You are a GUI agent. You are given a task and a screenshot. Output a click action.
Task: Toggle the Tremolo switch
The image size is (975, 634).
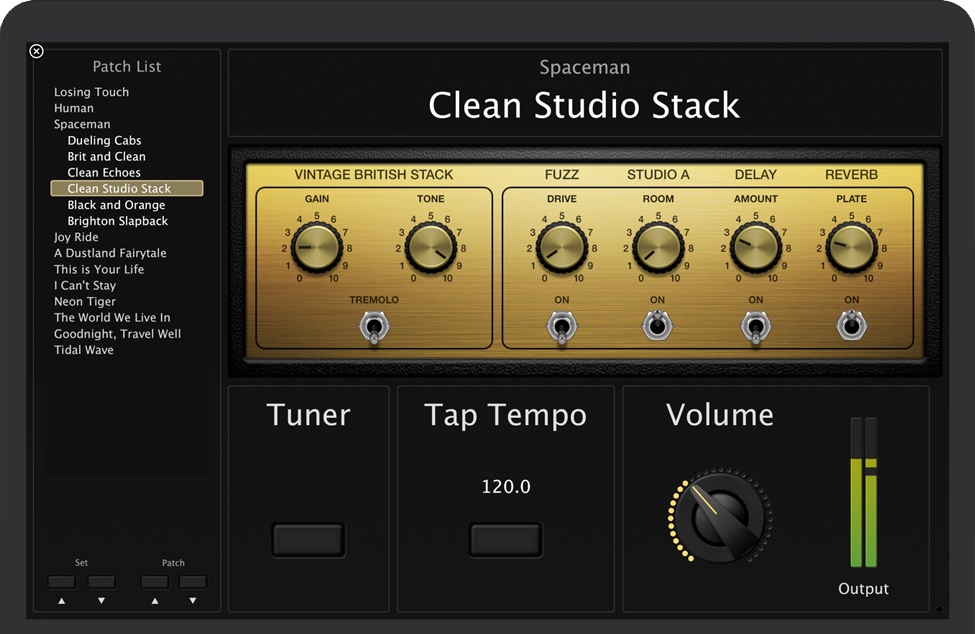coord(374,326)
